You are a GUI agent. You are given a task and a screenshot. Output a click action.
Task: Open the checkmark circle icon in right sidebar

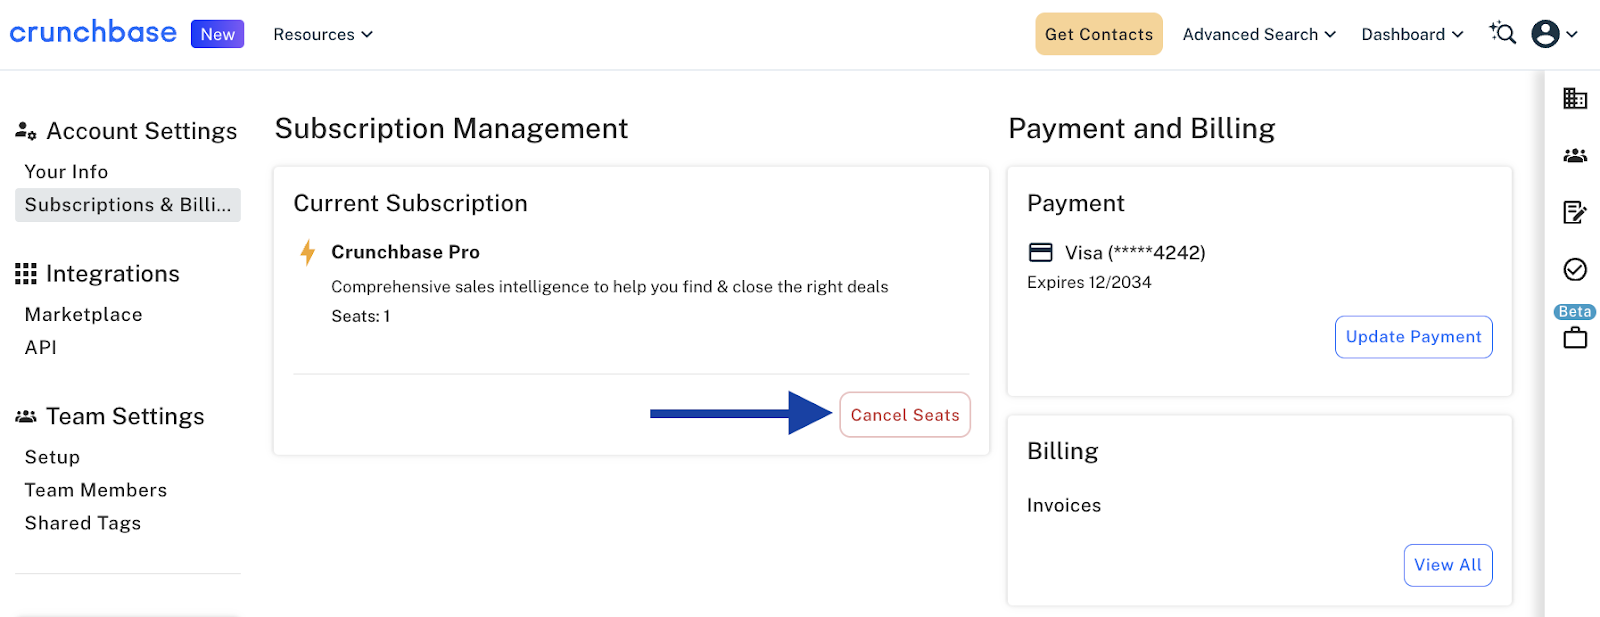point(1575,269)
